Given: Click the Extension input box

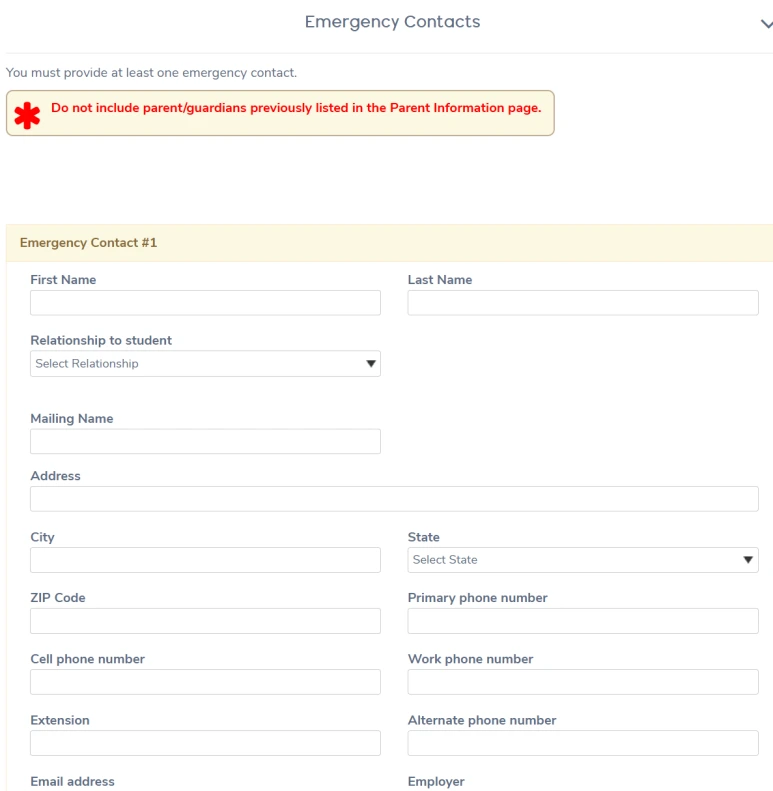Looking at the screenshot, I should 205,743.
